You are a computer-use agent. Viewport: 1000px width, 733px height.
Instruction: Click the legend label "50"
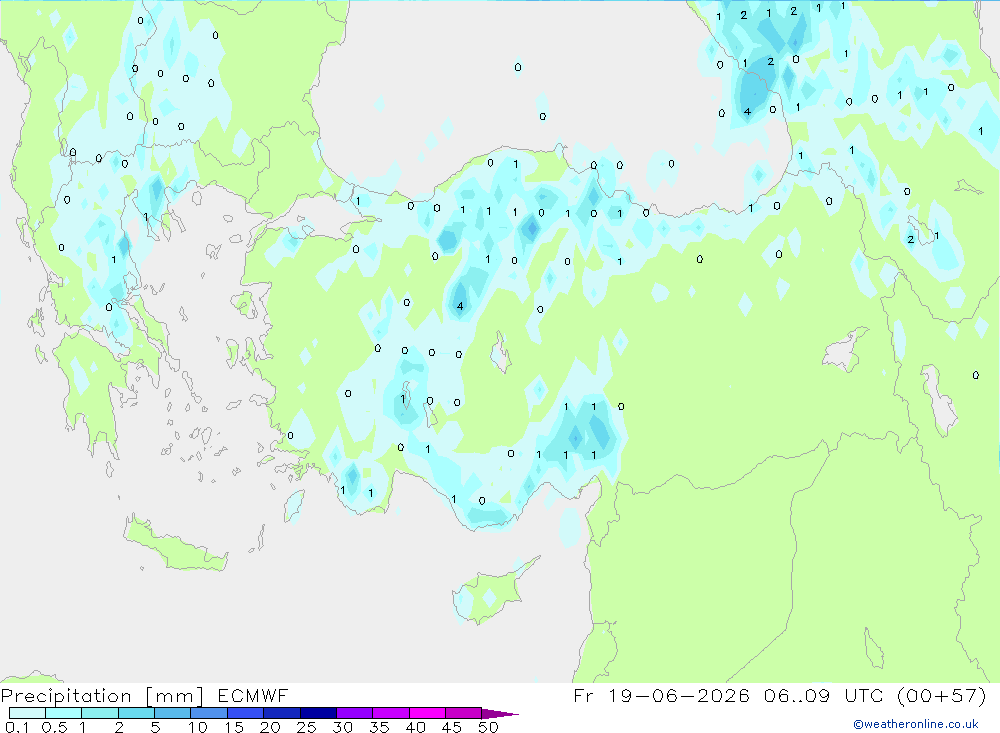pyautogui.click(x=489, y=727)
